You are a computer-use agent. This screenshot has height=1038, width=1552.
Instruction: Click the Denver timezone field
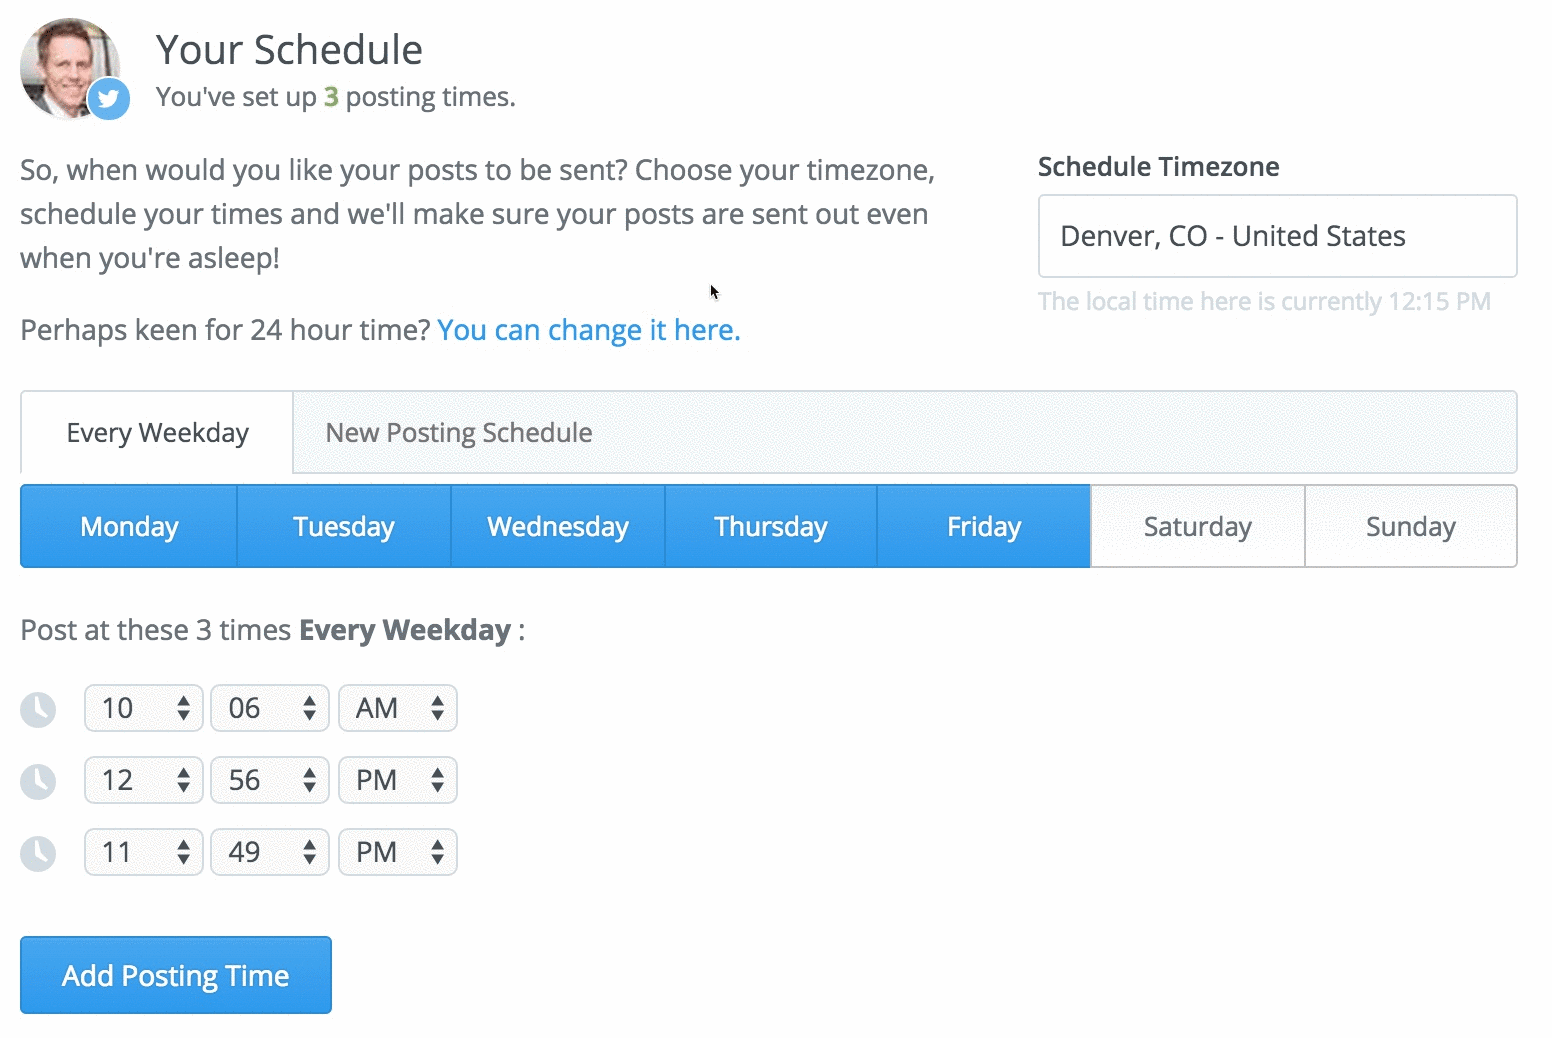point(1277,236)
